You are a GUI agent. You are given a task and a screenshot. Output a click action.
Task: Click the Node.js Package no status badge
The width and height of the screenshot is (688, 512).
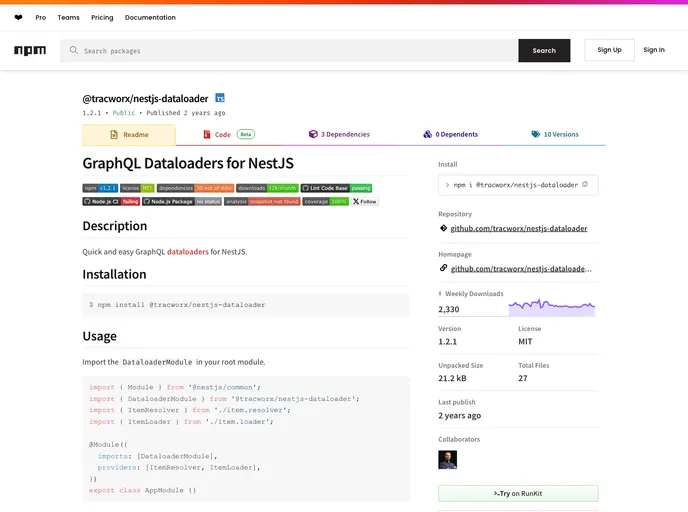(x=182, y=201)
